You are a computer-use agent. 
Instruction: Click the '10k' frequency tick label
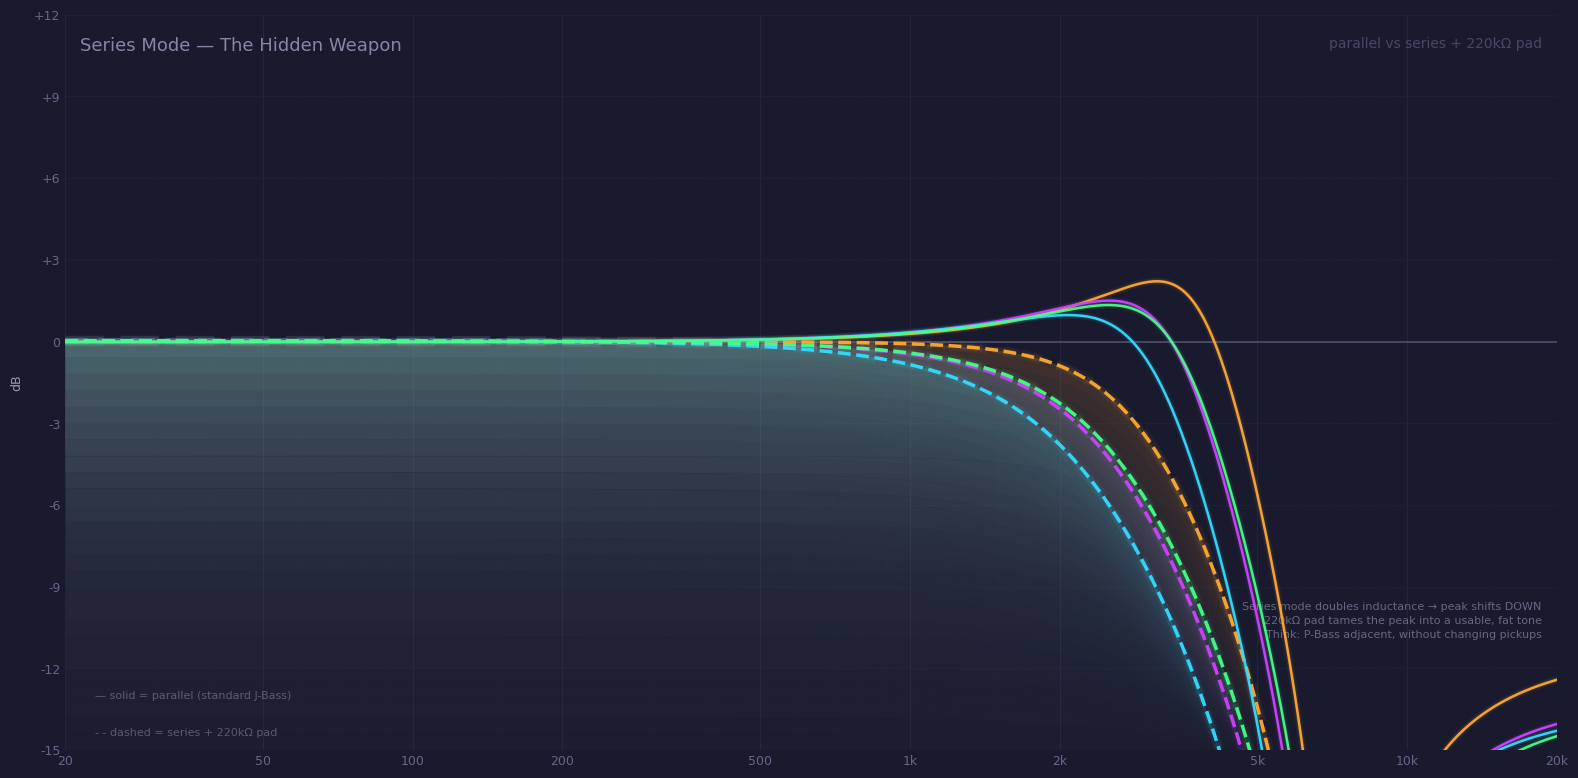point(1407,761)
